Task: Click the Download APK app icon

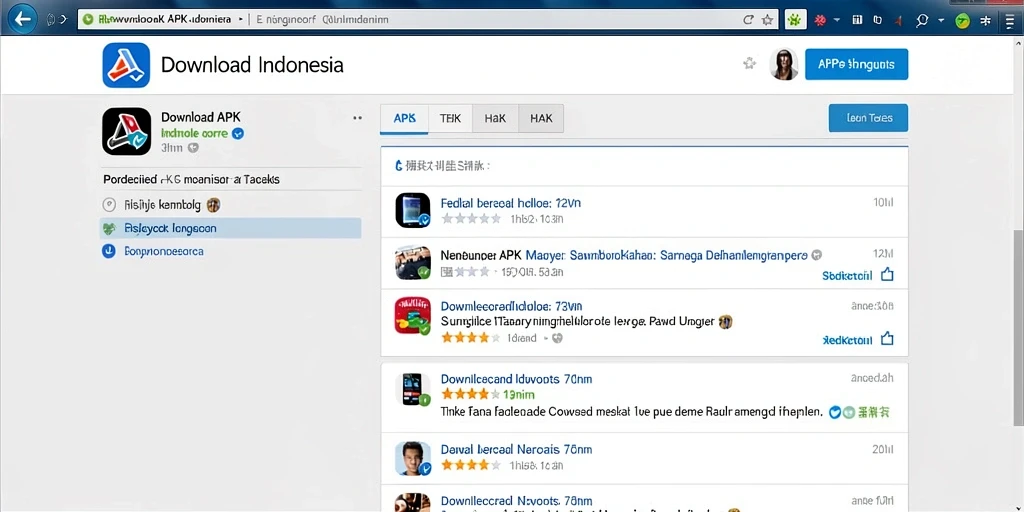Action: click(x=126, y=131)
